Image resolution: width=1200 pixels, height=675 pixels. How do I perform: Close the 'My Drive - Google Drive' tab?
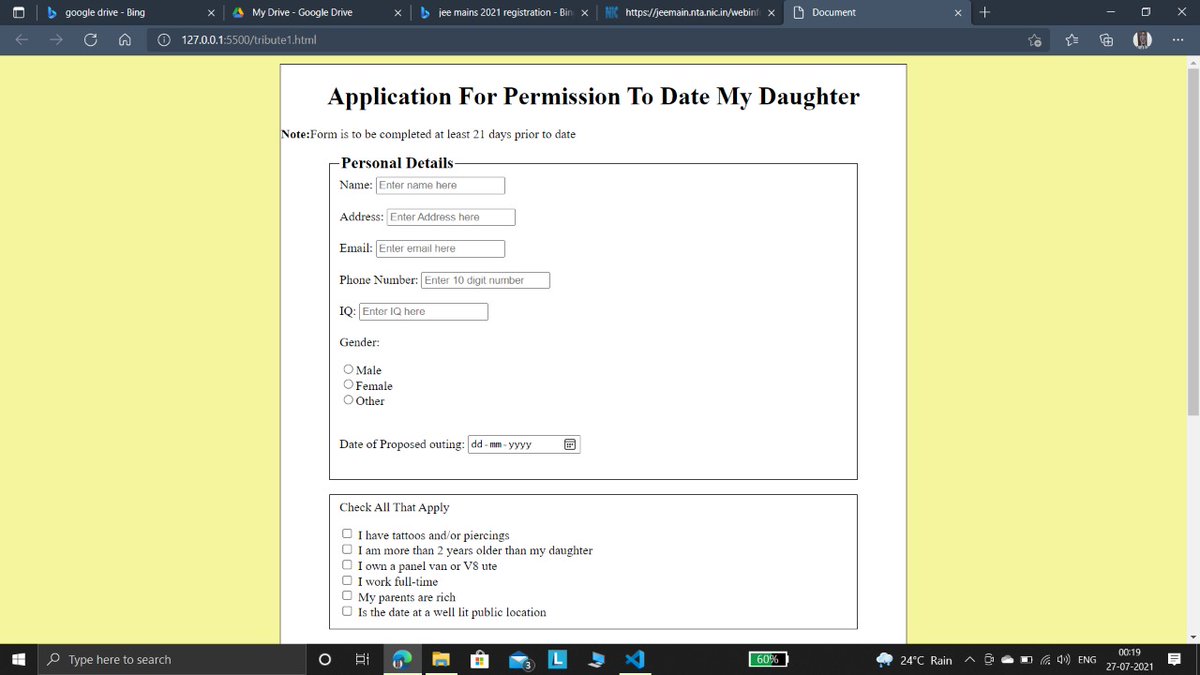point(398,12)
